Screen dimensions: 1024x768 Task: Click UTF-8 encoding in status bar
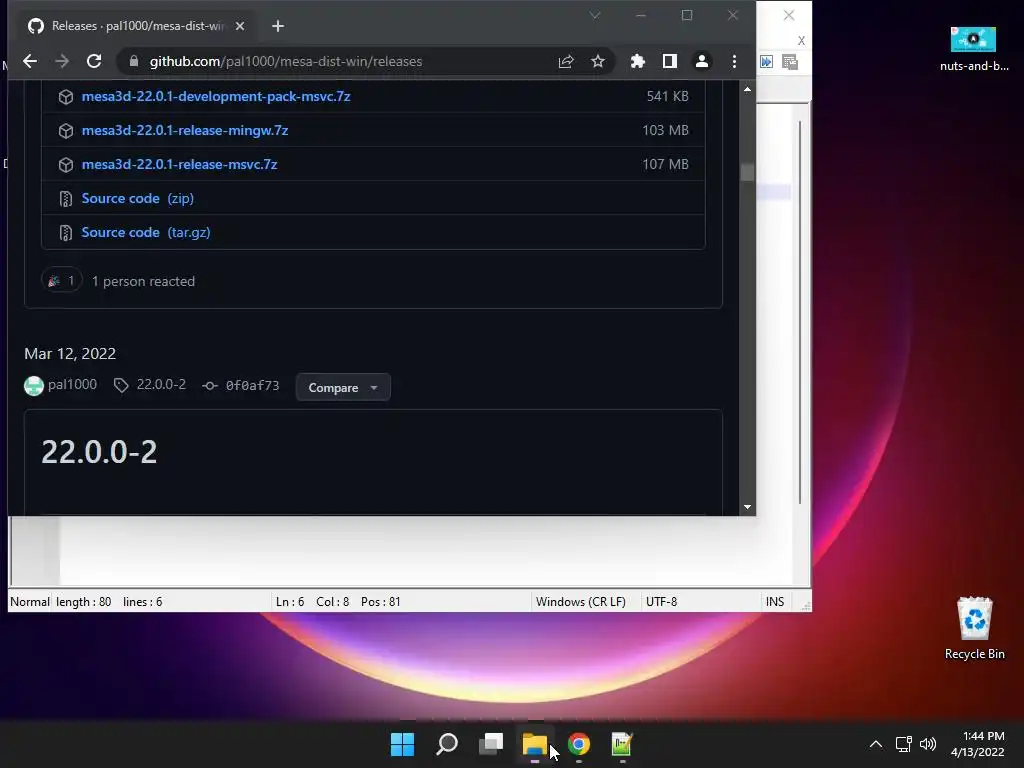point(662,601)
